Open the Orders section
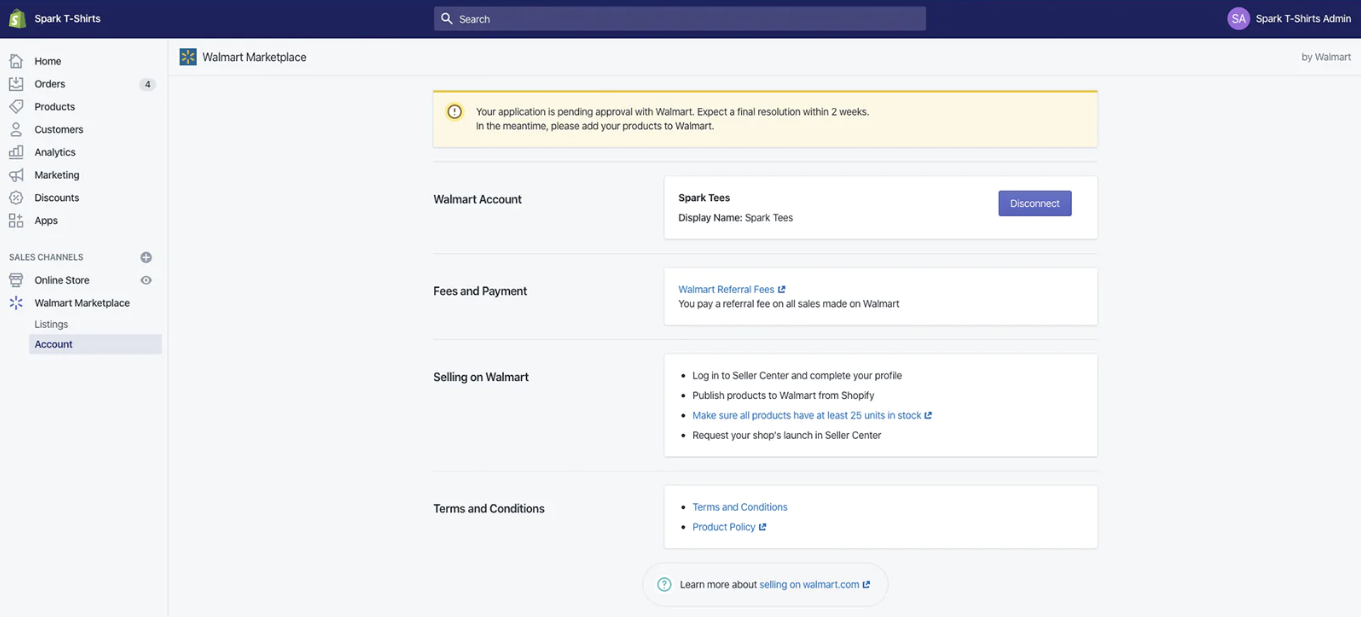The height and width of the screenshot is (617, 1361). coord(48,83)
